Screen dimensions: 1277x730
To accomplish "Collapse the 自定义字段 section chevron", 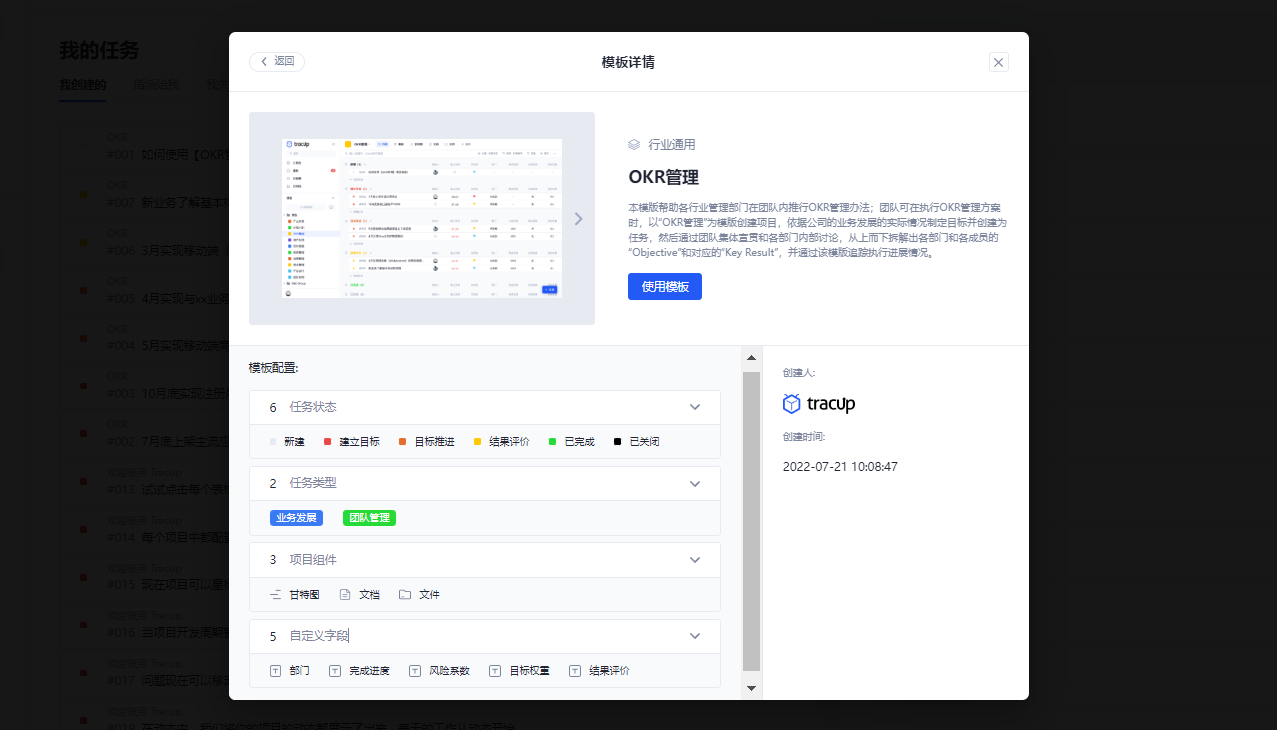I will 694,636.
